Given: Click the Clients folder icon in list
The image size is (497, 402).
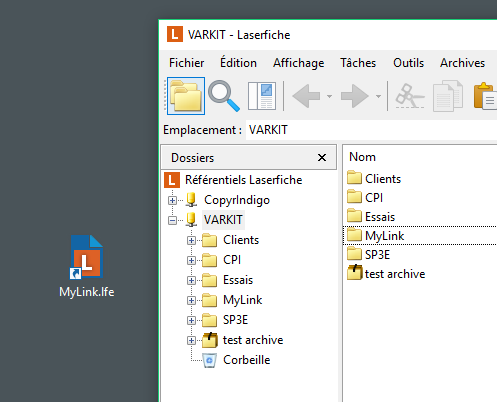Looking at the screenshot, I should (354, 178).
